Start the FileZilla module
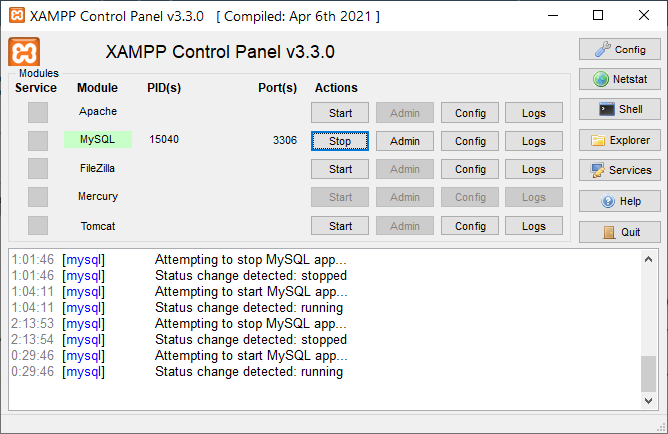 pyautogui.click(x=340, y=169)
